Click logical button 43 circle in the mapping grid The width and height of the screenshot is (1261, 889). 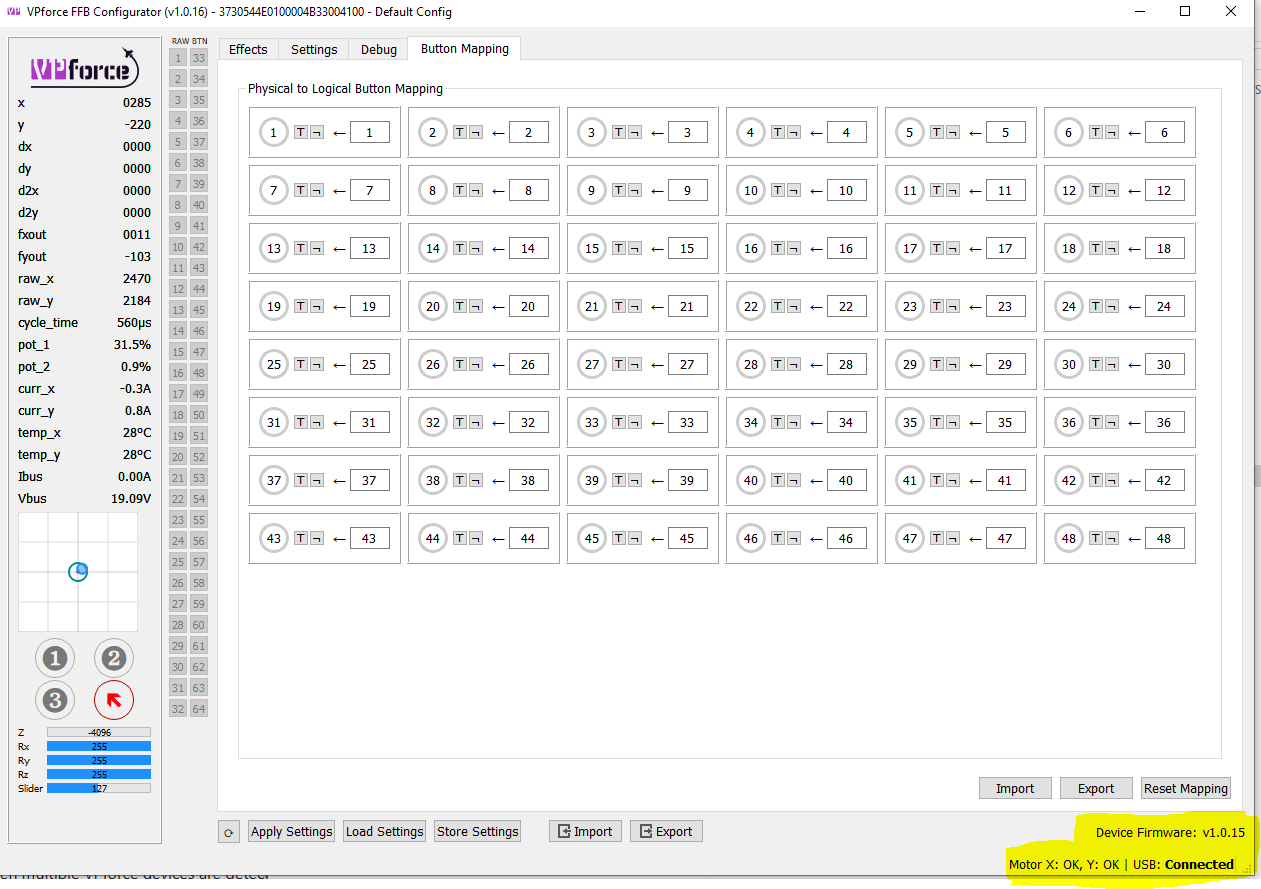click(x=274, y=538)
